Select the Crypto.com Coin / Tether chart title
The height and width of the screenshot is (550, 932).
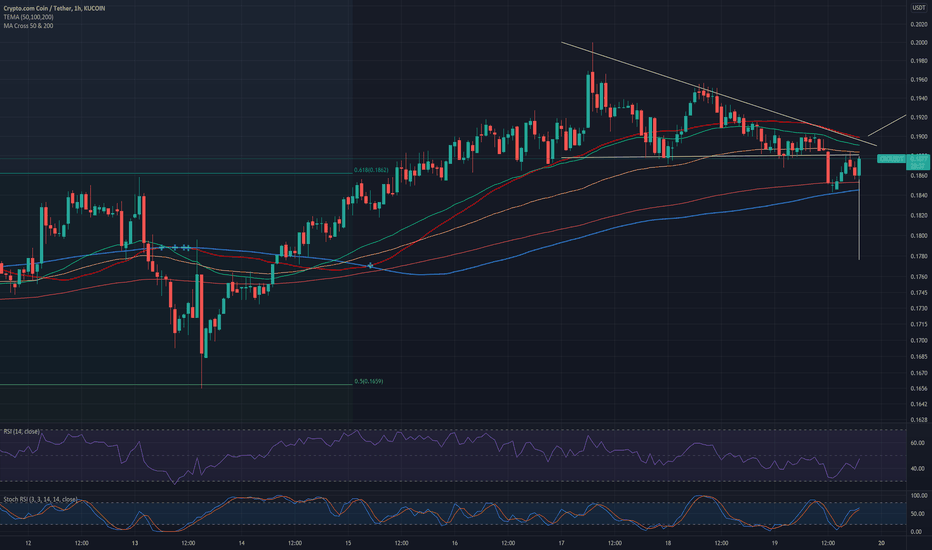pyautogui.click(x=54, y=8)
